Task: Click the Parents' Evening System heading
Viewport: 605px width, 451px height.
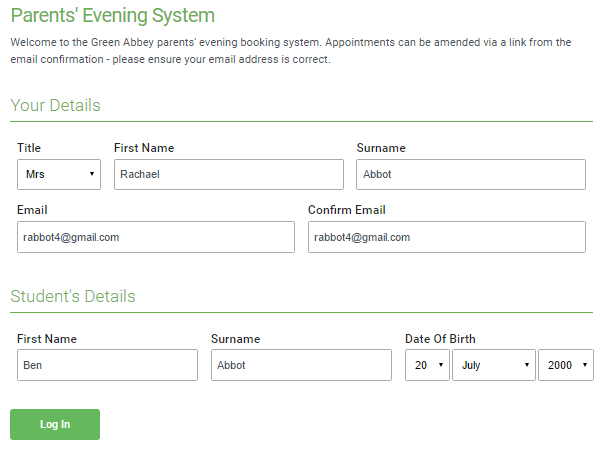Action: (x=113, y=15)
